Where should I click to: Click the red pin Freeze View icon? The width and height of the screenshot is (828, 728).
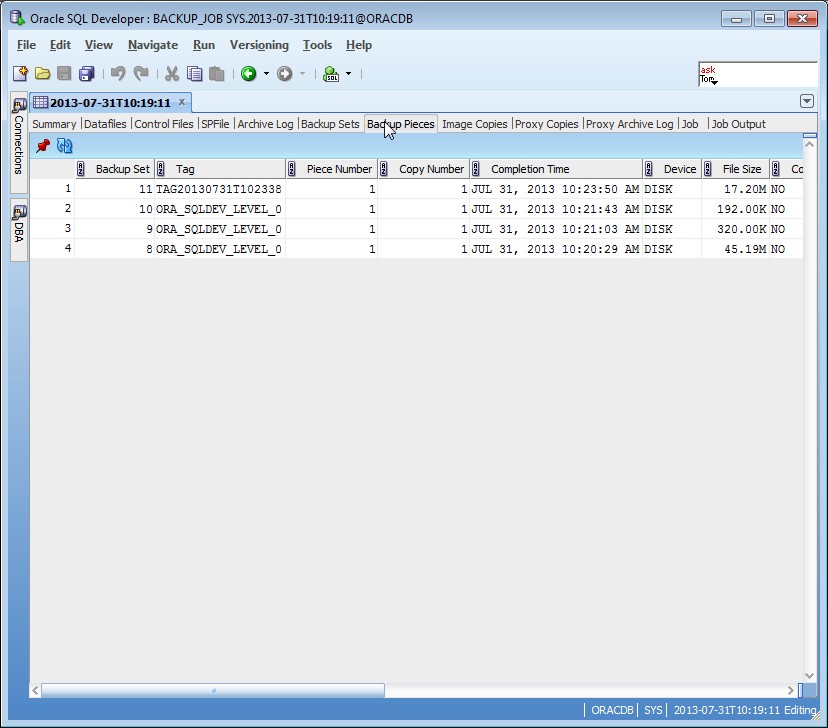[43, 146]
